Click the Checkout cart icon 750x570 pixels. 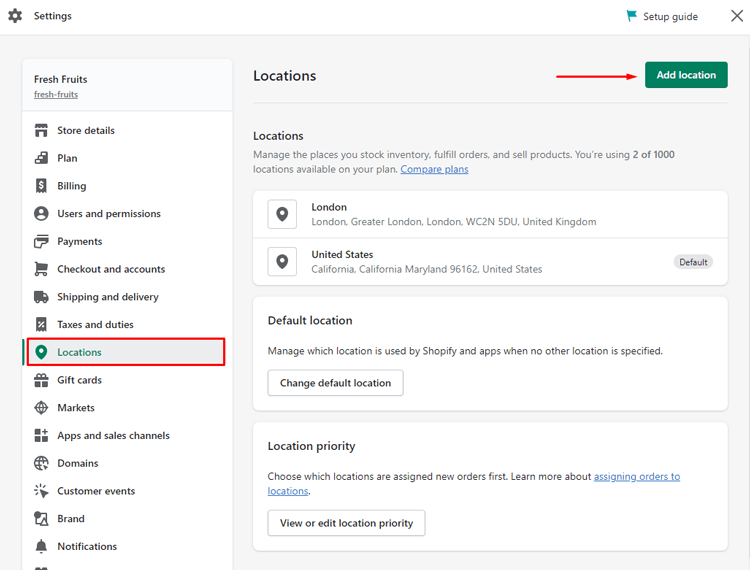(x=41, y=269)
